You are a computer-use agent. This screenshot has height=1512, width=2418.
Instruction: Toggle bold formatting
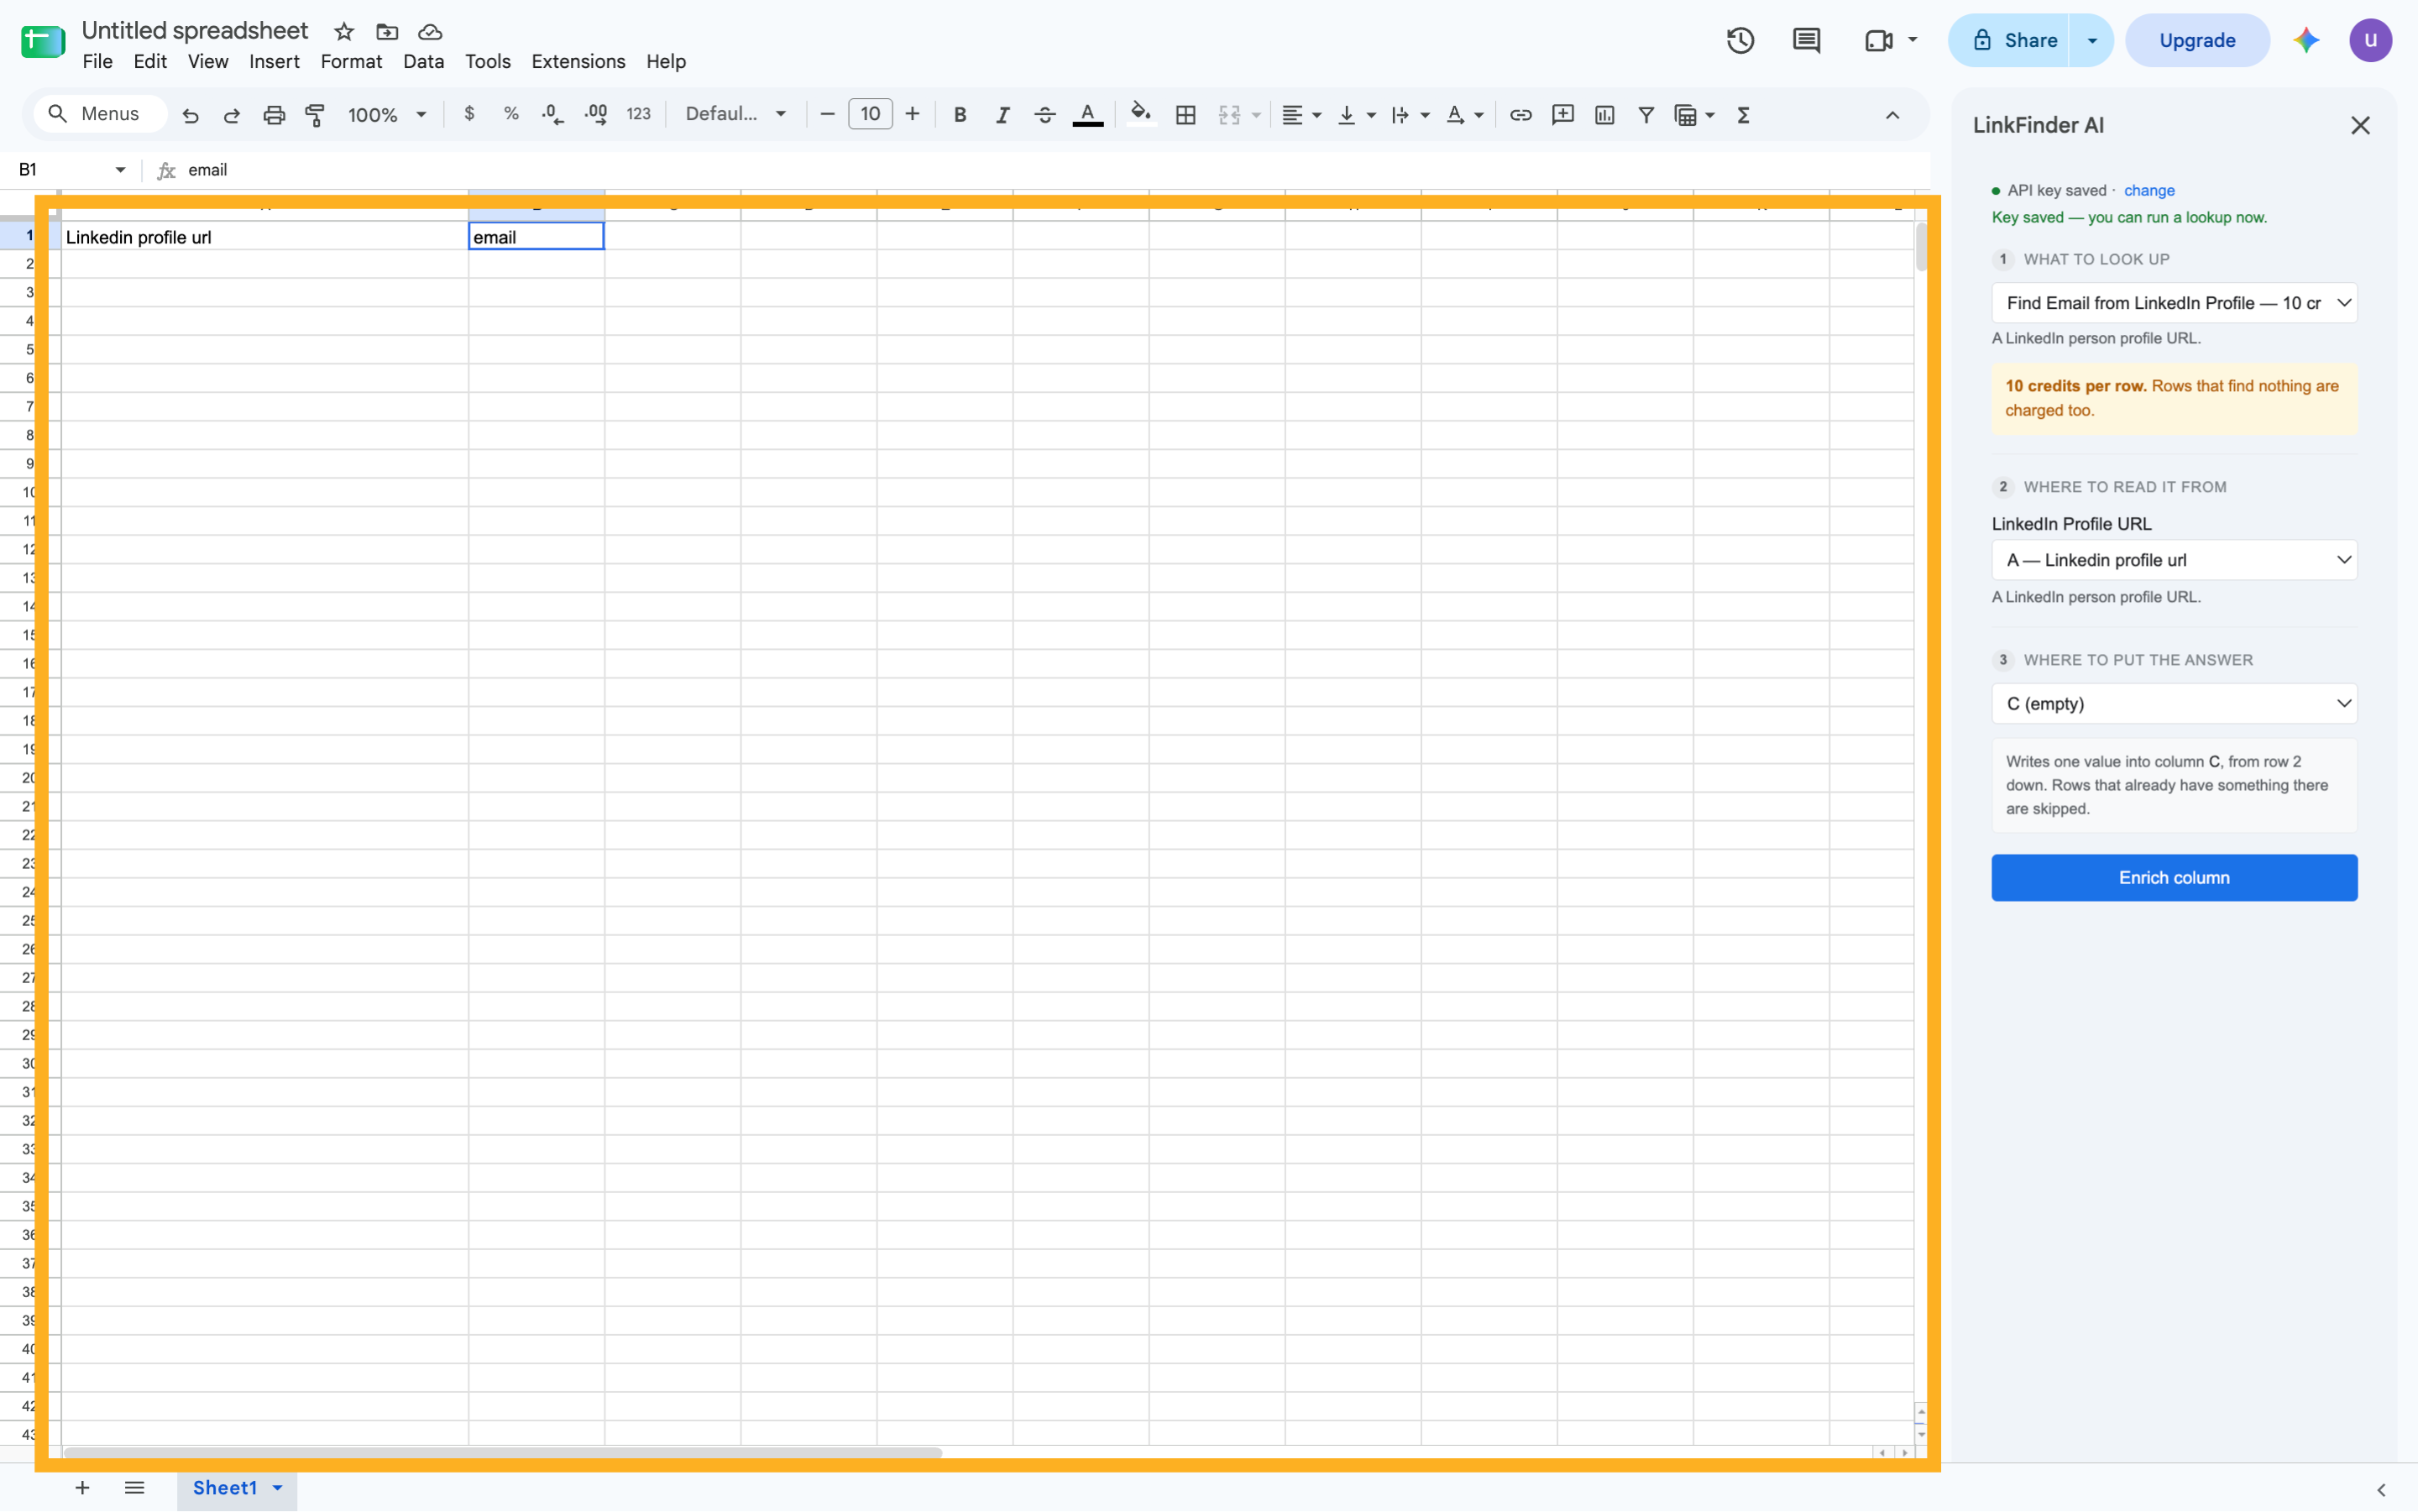click(x=959, y=115)
